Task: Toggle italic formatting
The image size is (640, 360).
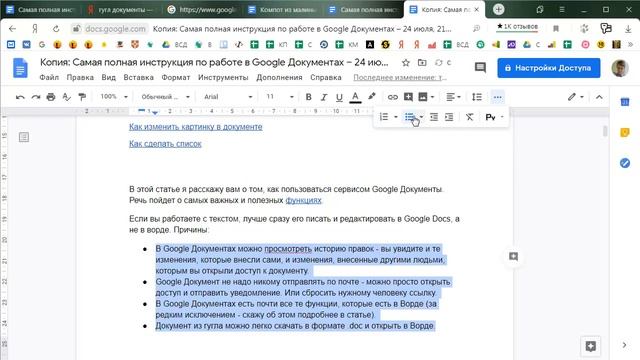Action: tap(324, 97)
